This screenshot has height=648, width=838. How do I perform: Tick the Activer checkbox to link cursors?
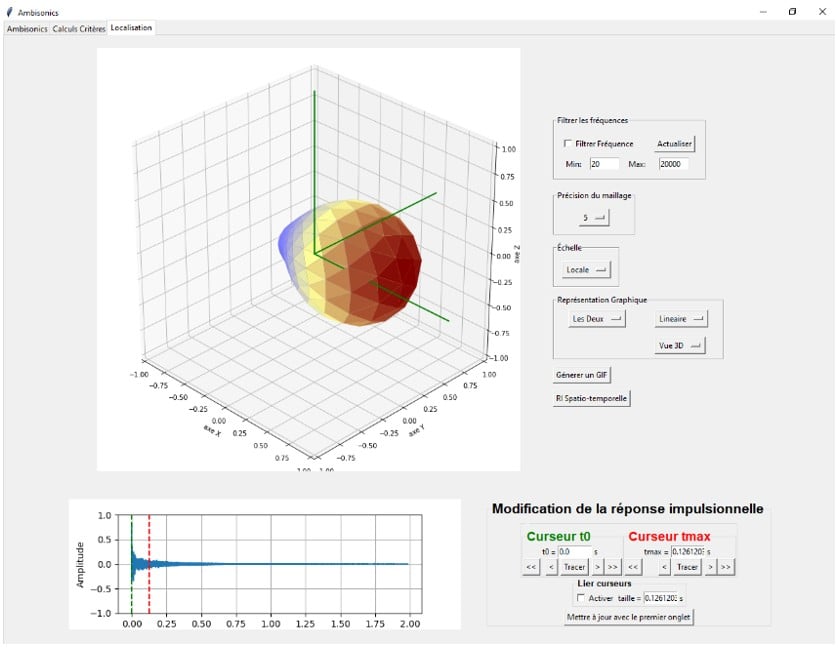582,598
